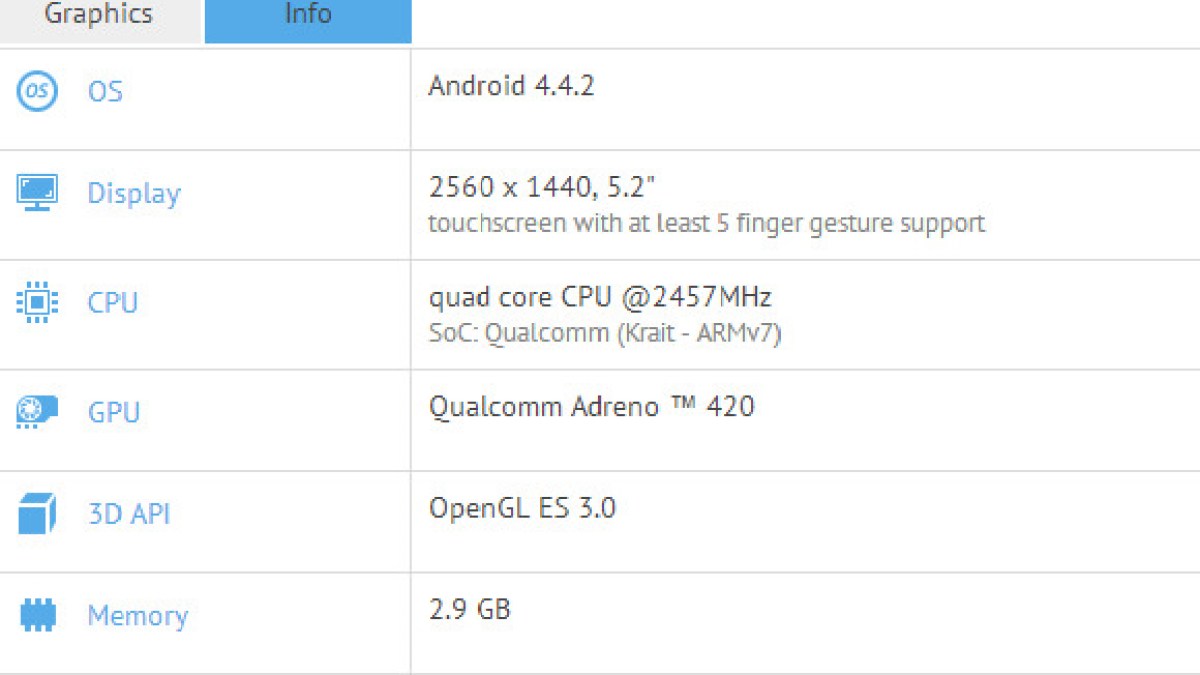The height and width of the screenshot is (675, 1200).
Task: Click the 3D API label
Action: click(128, 514)
